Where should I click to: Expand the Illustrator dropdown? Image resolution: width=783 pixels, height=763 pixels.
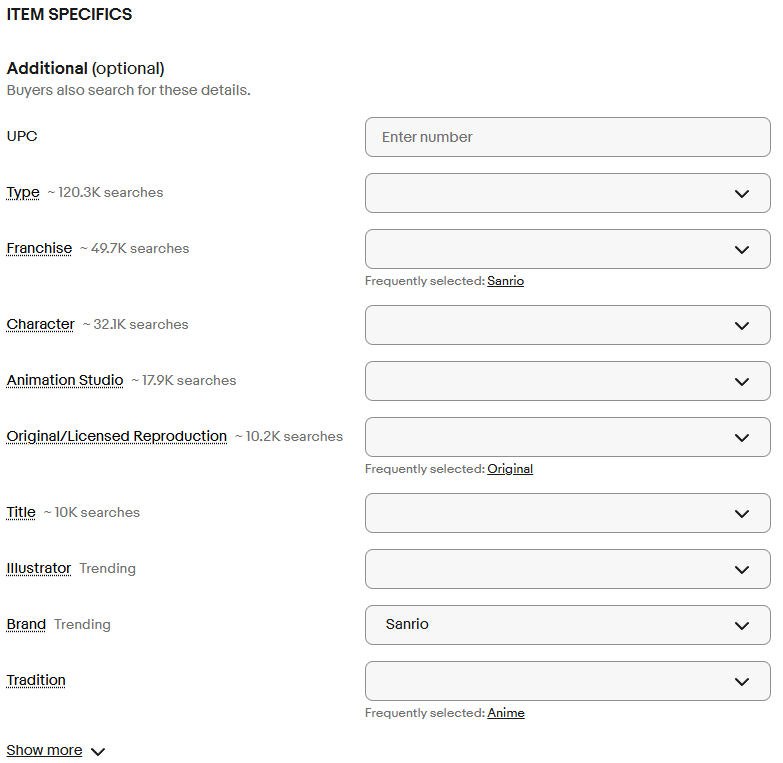[567, 569]
